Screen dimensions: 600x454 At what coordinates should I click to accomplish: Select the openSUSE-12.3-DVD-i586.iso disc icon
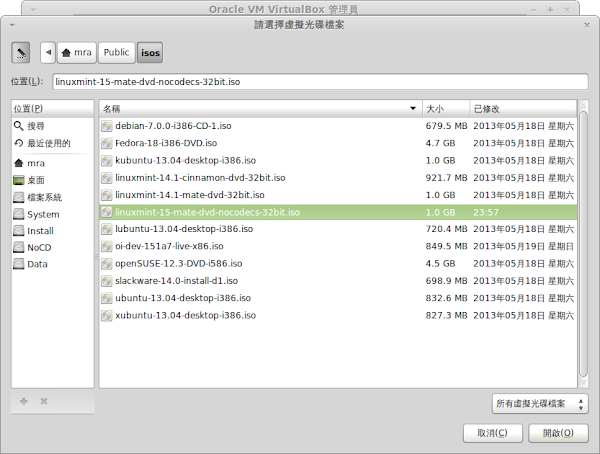(x=107, y=263)
